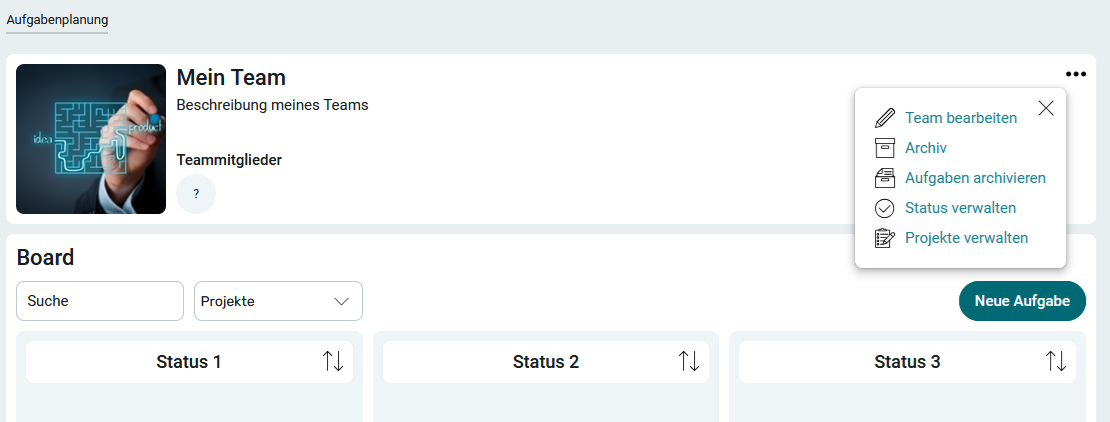Focus the Suche search field
1110x422 pixels.
[100, 301]
